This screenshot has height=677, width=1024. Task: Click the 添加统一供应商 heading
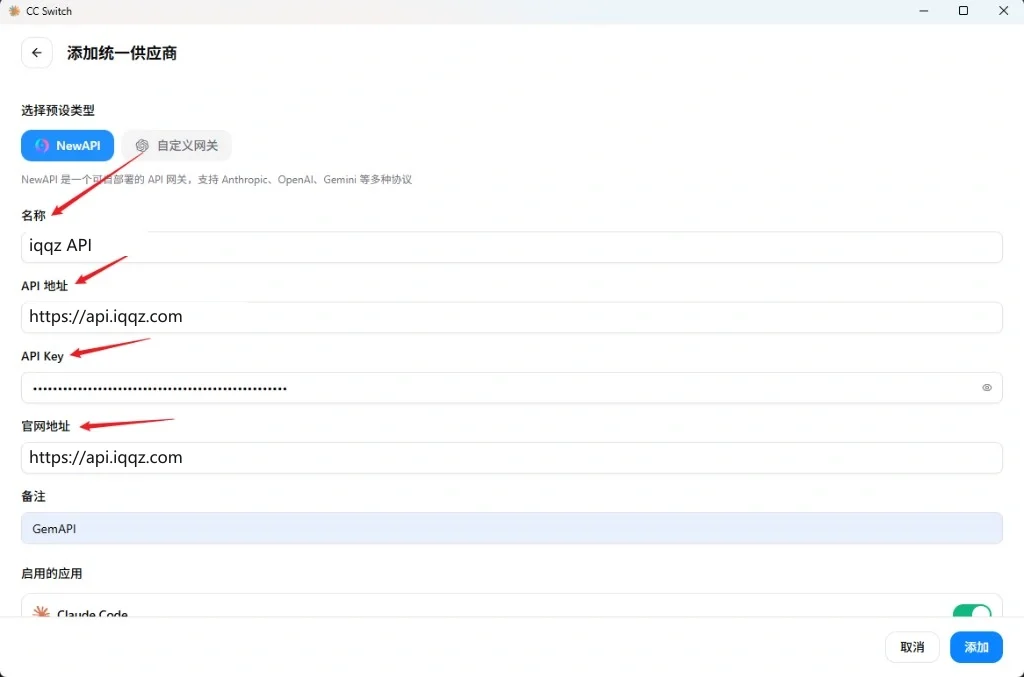coord(121,53)
